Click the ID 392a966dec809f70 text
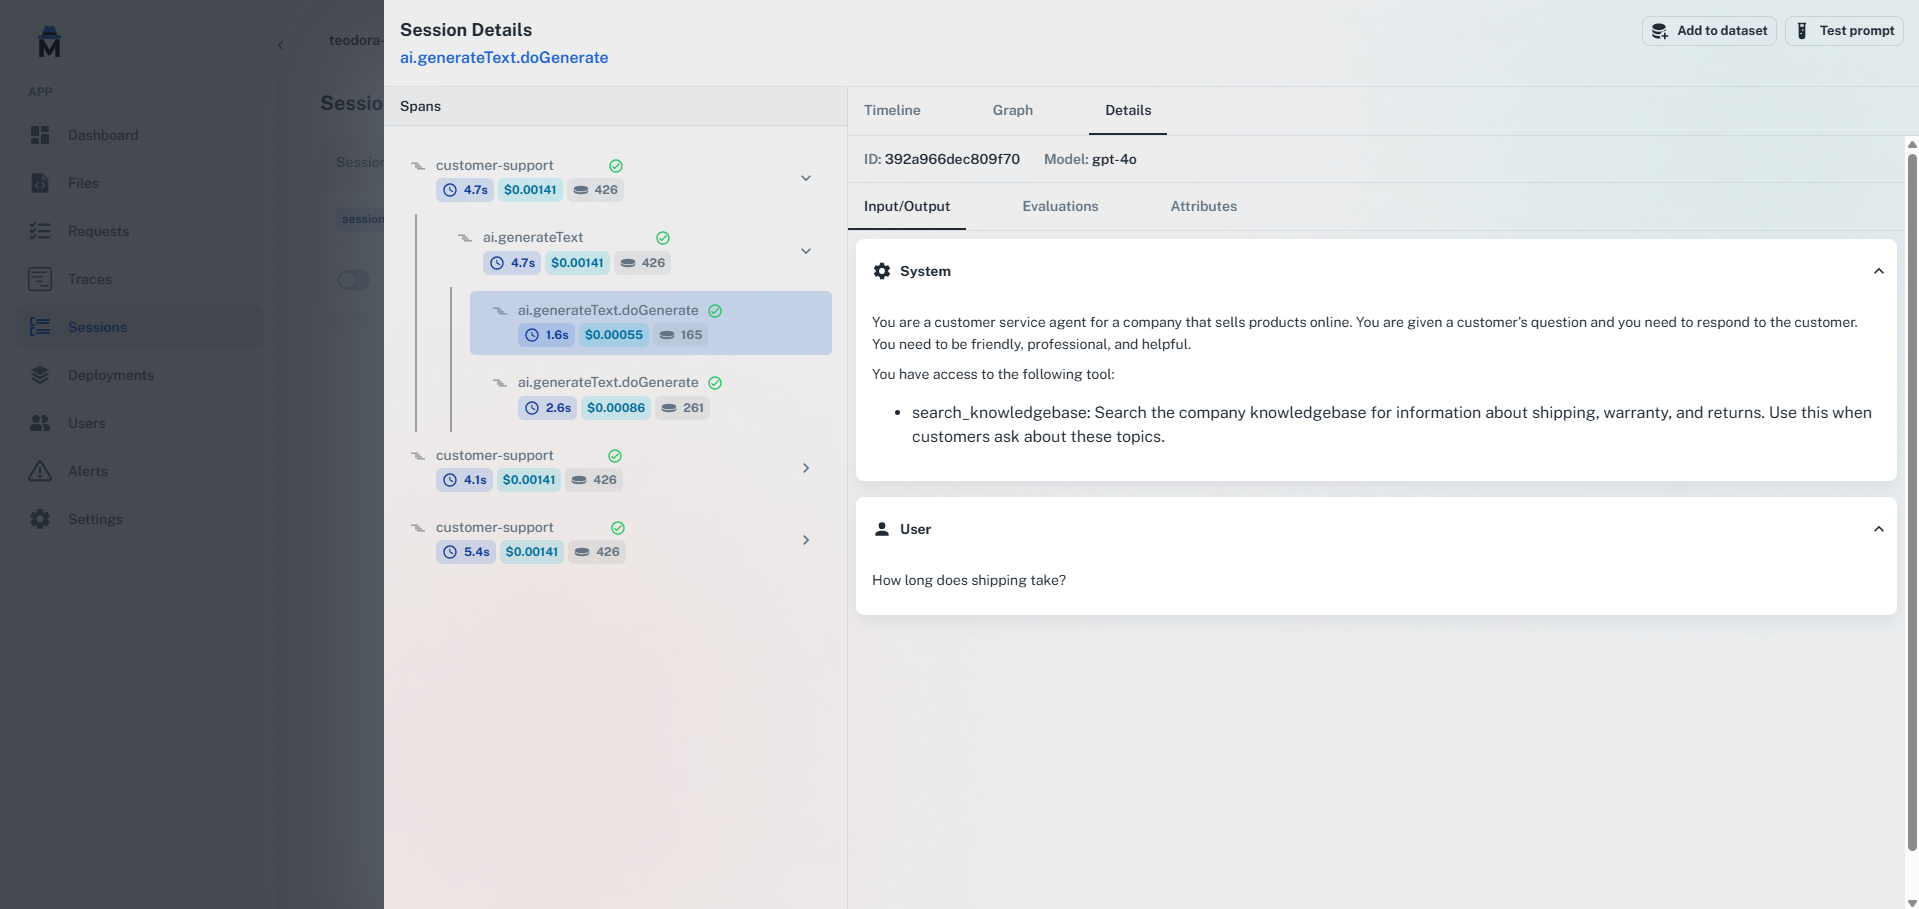The width and height of the screenshot is (1919, 909). tap(942, 159)
